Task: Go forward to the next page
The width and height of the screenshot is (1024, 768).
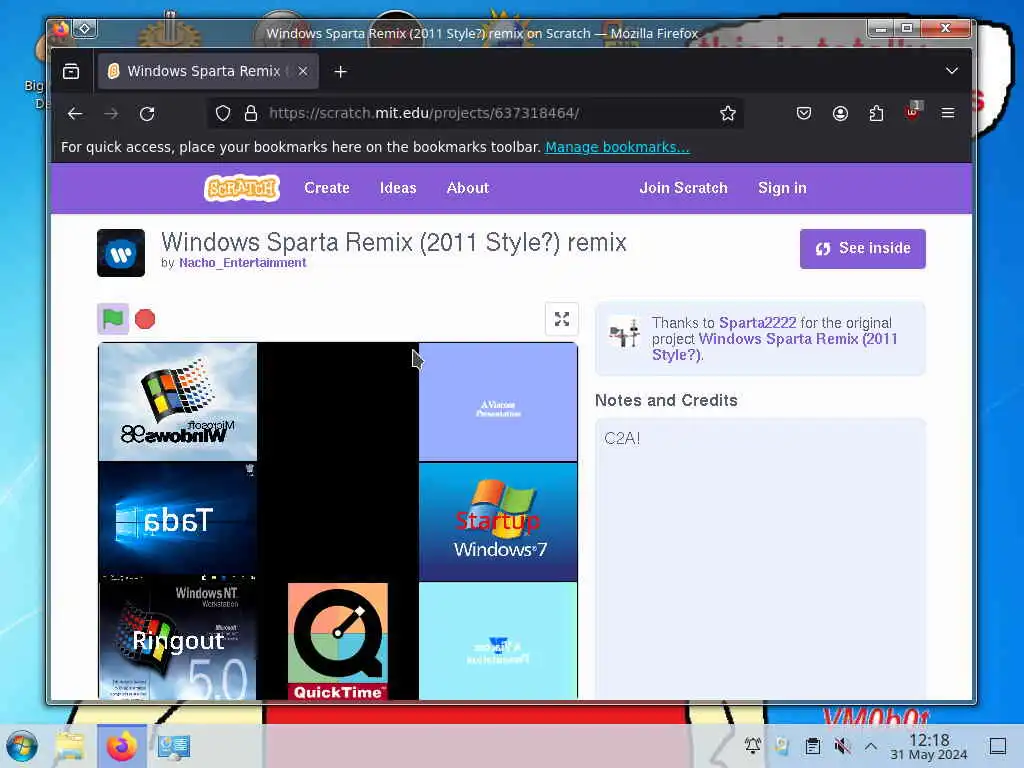Action: (x=111, y=114)
